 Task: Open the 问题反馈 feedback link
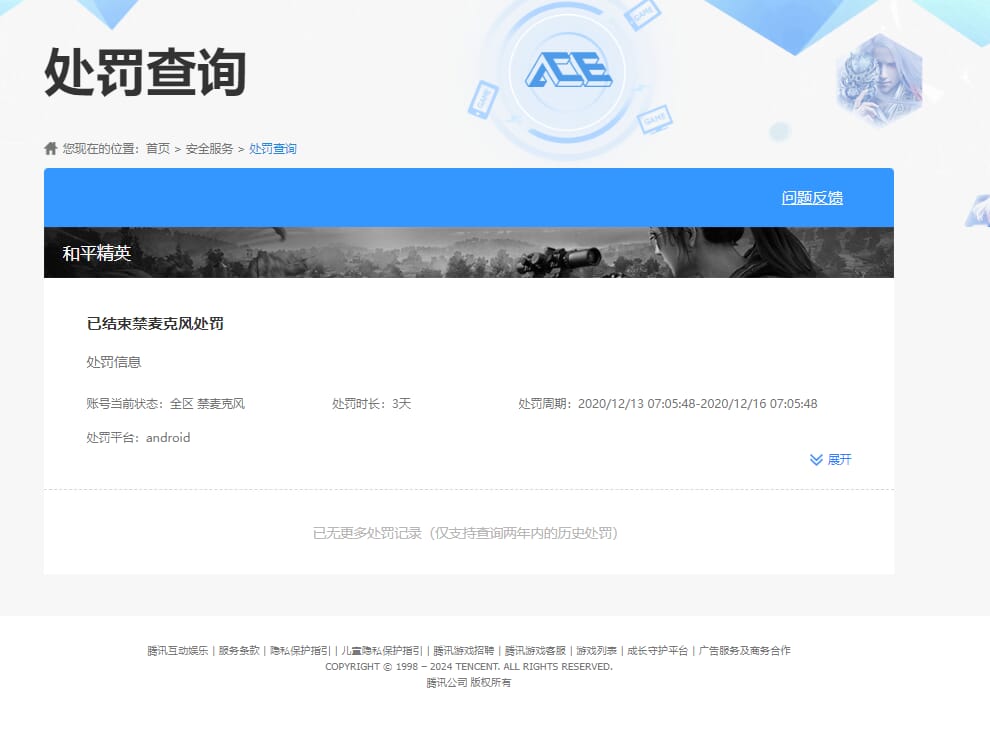(x=812, y=198)
